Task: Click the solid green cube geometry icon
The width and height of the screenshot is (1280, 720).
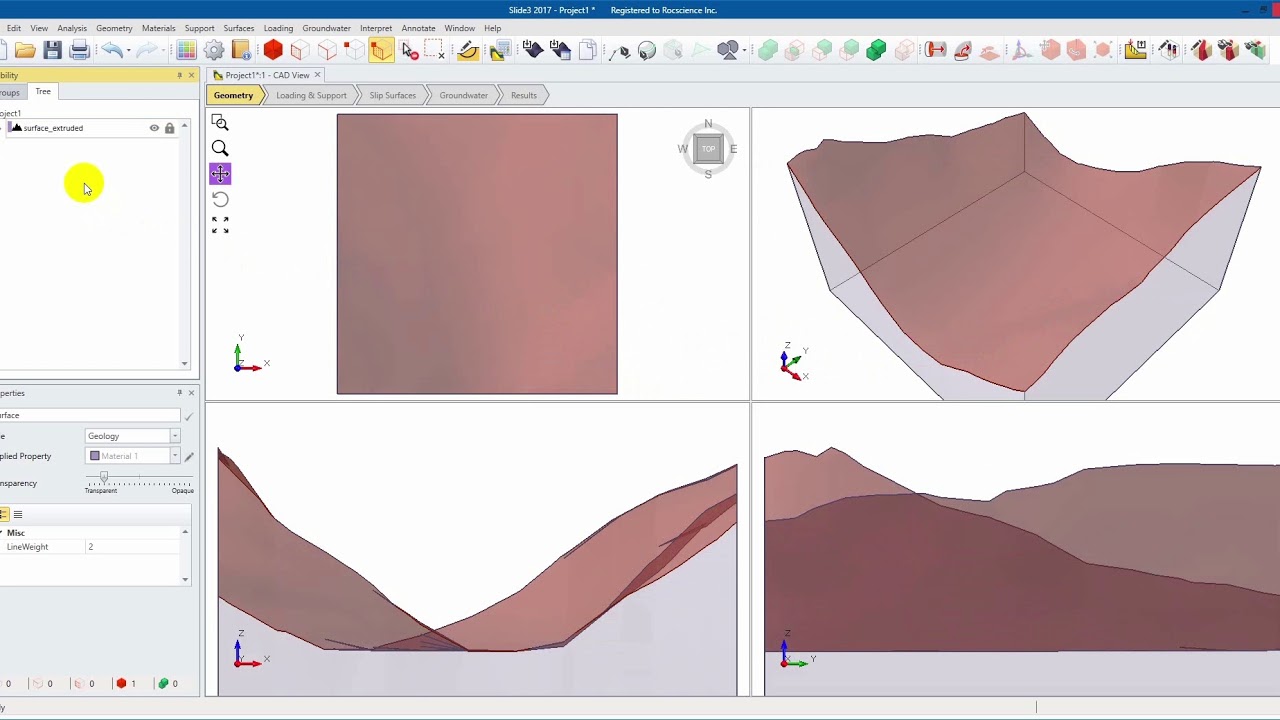Action: 876,50
